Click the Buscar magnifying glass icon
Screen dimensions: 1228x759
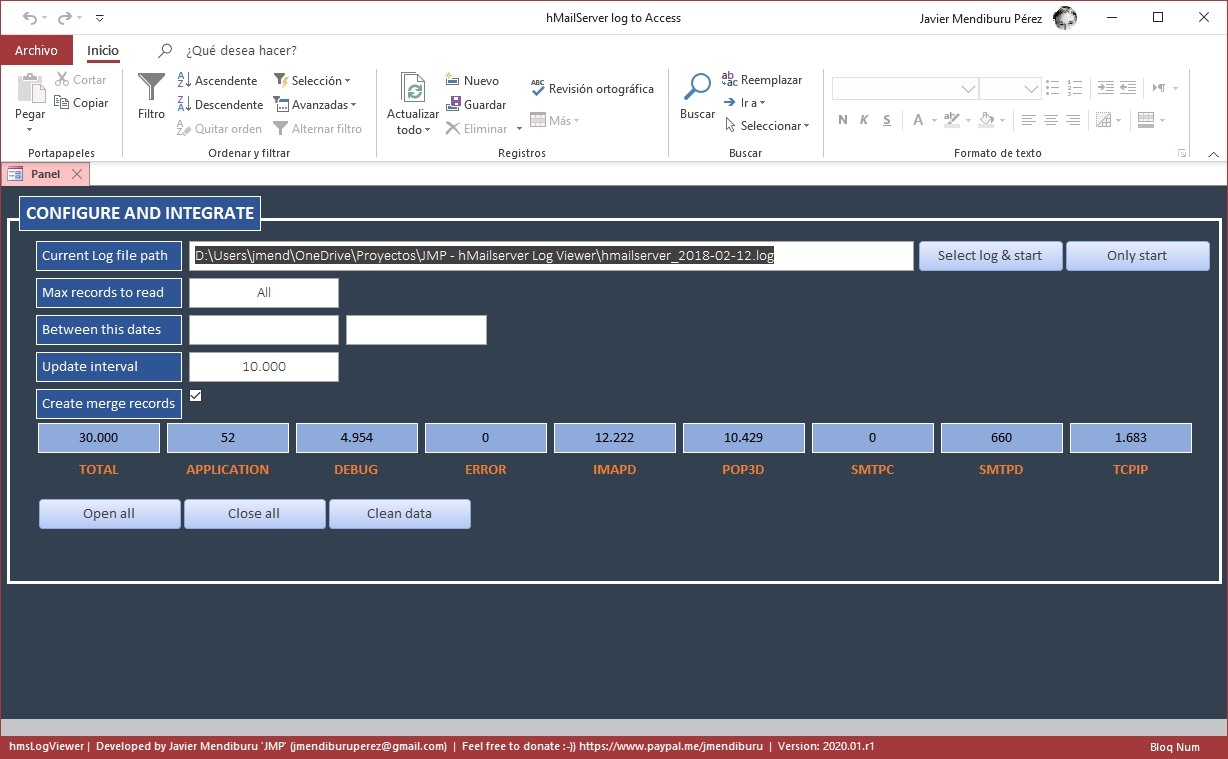[697, 87]
